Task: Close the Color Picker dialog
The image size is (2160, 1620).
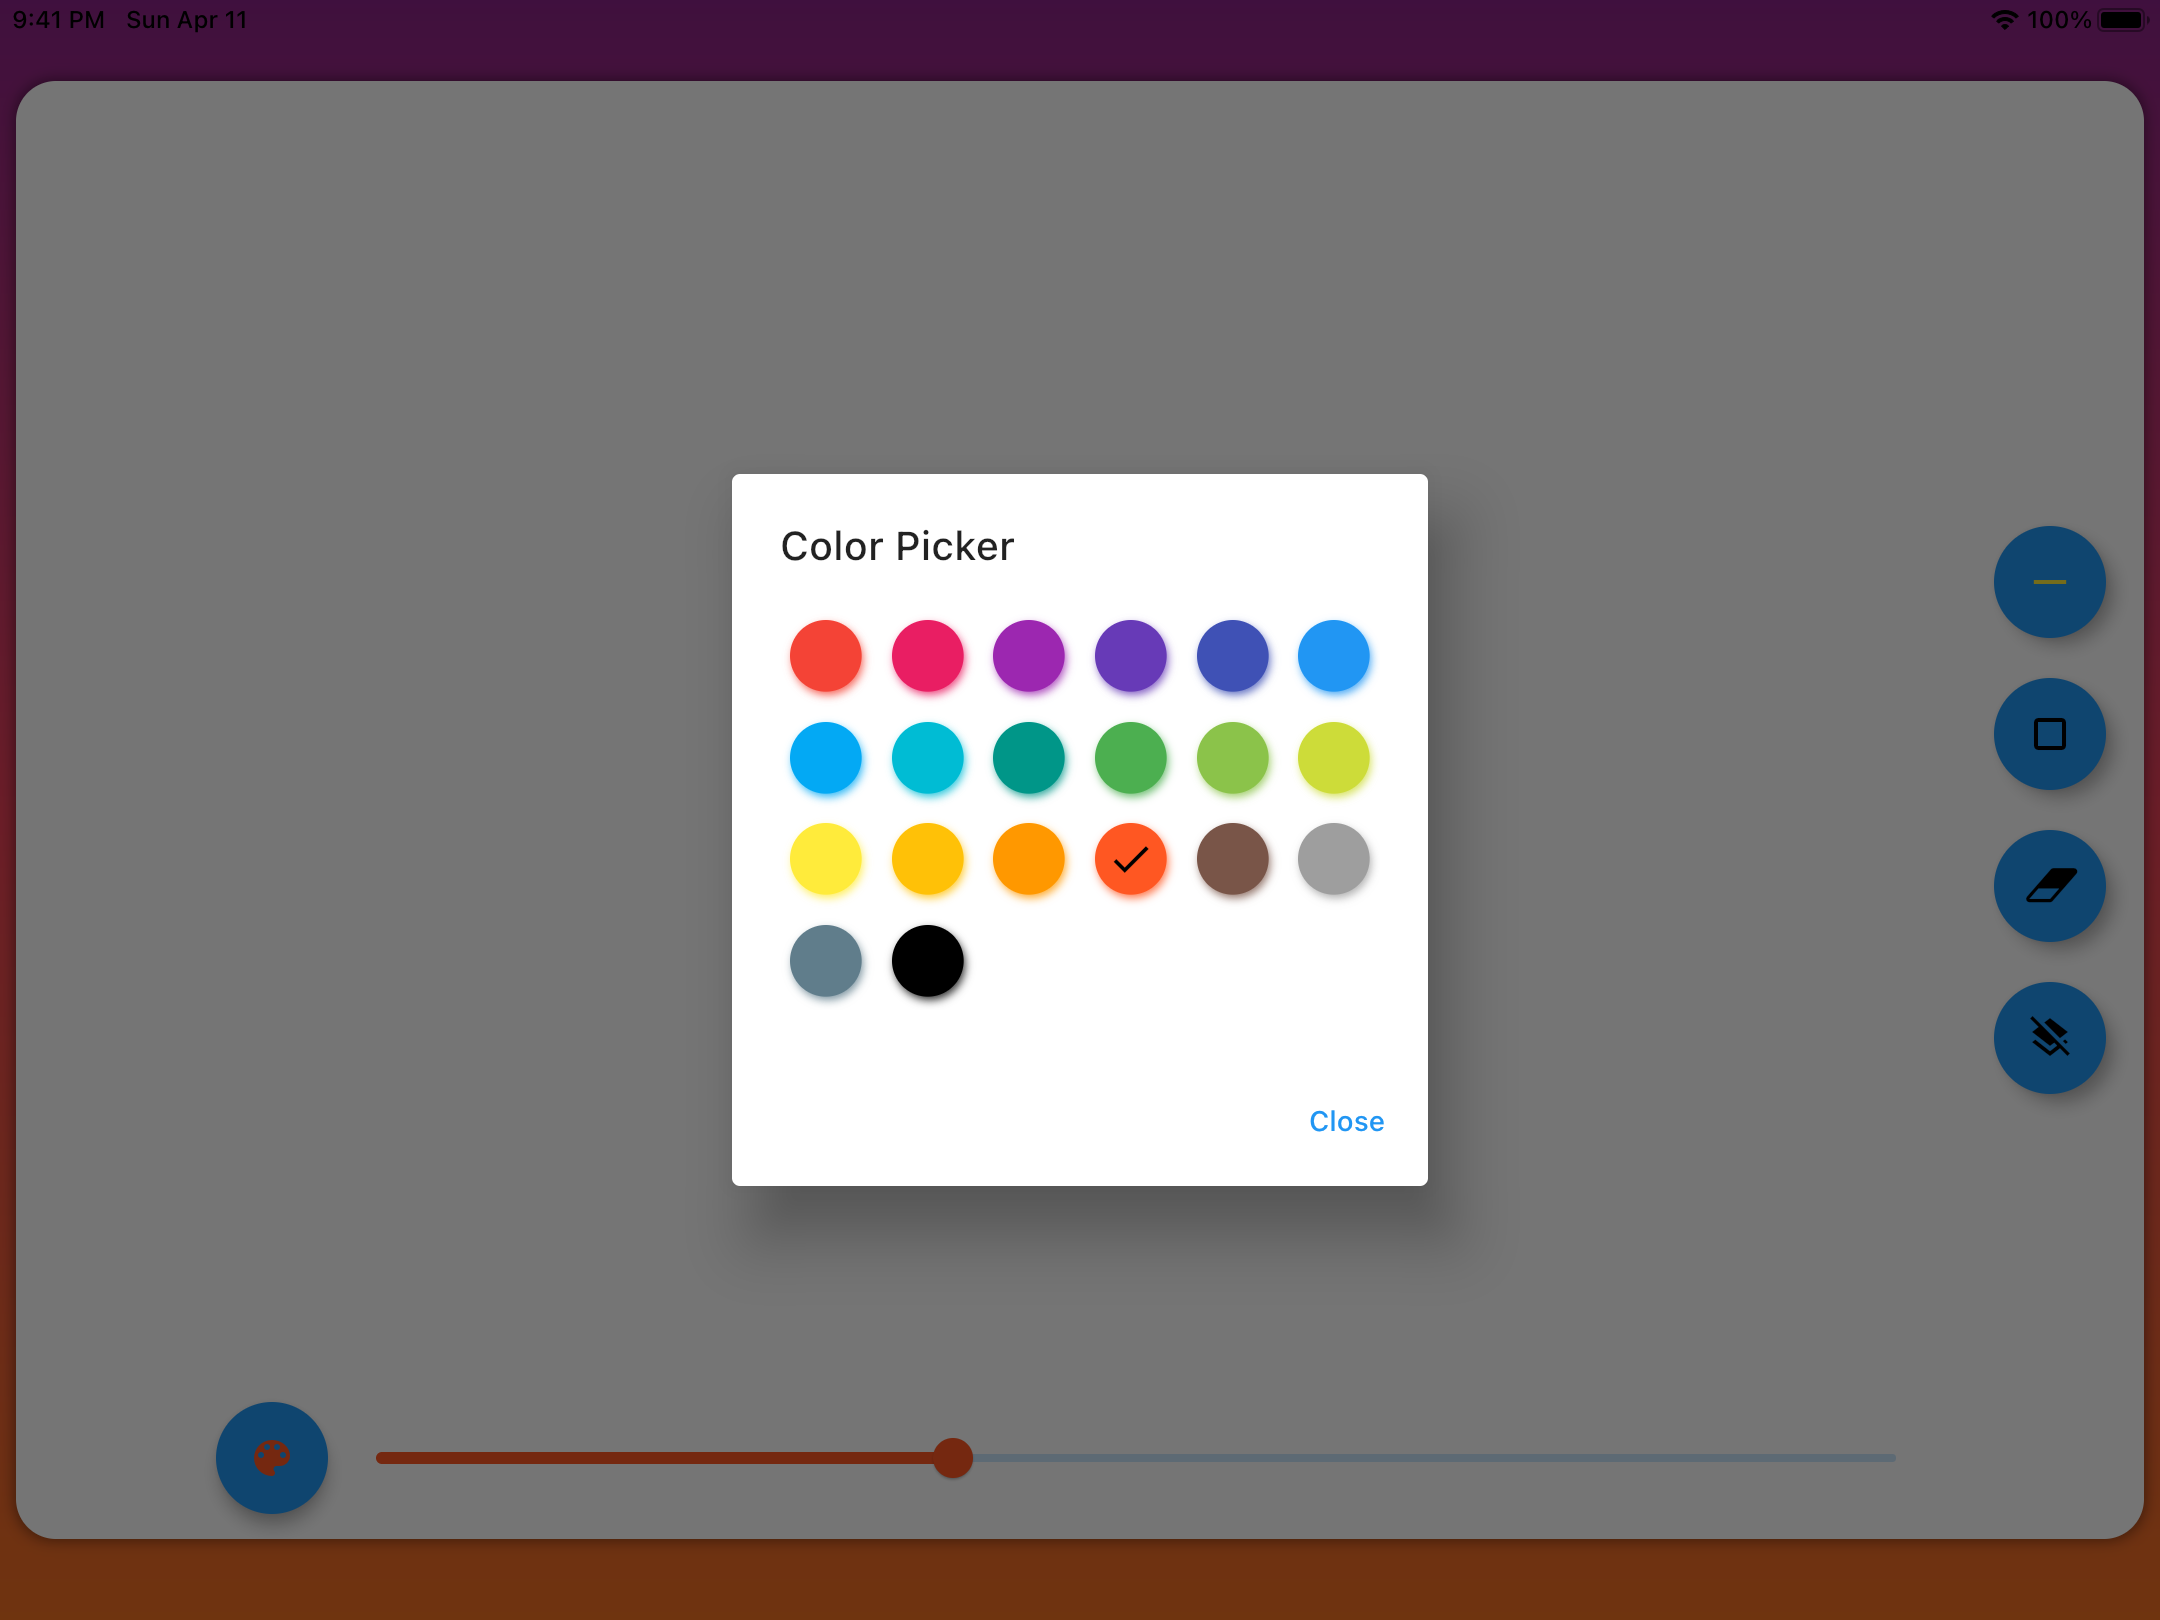Action: tap(1345, 1121)
